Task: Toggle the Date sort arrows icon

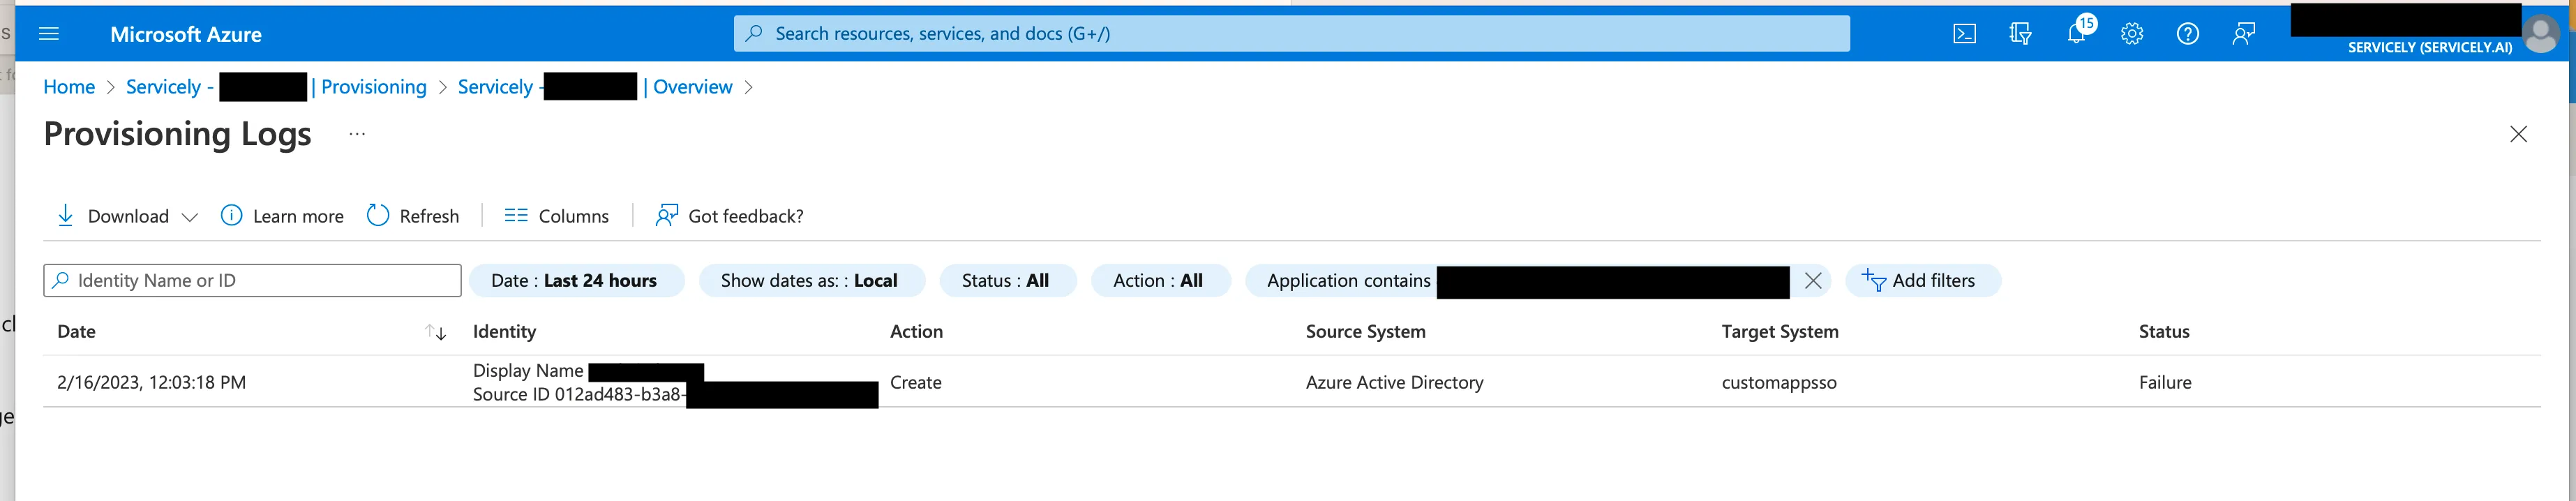Action: pos(435,332)
